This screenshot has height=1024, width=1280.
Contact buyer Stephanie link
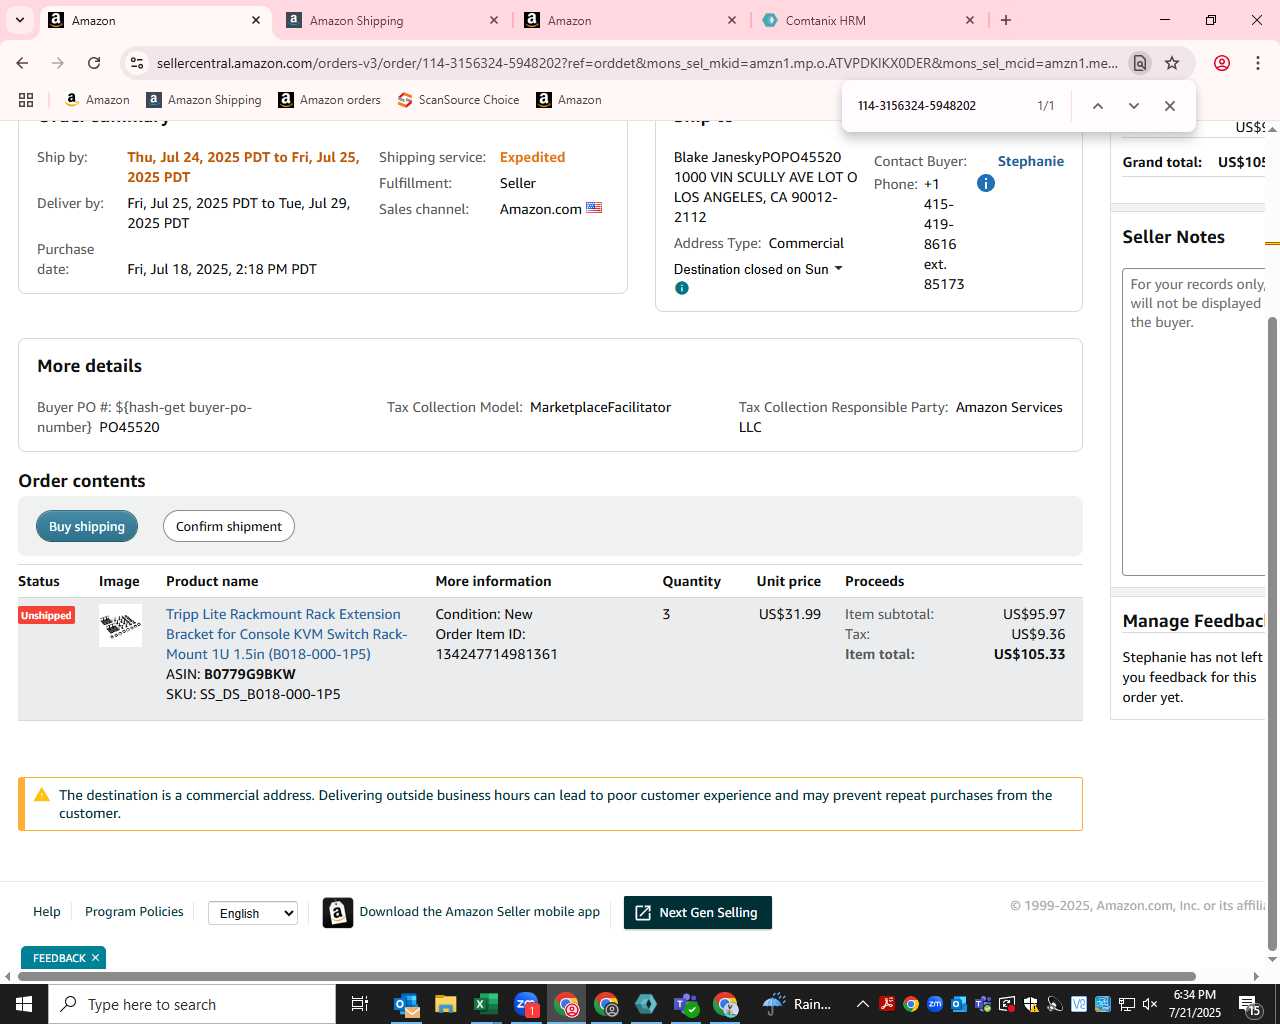click(1030, 161)
